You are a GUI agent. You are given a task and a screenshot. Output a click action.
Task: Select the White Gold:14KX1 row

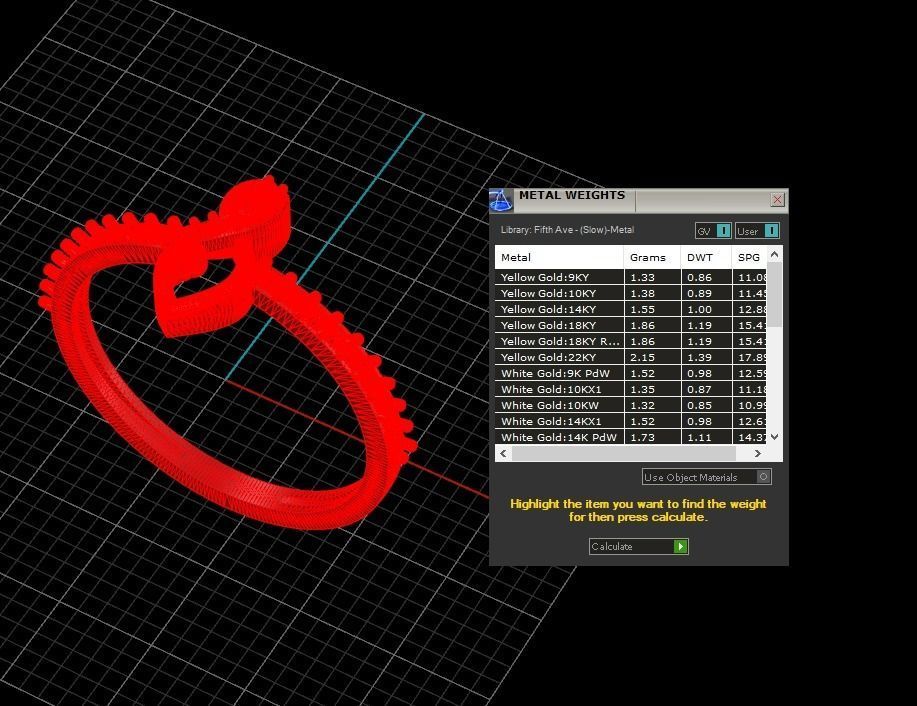(630, 421)
